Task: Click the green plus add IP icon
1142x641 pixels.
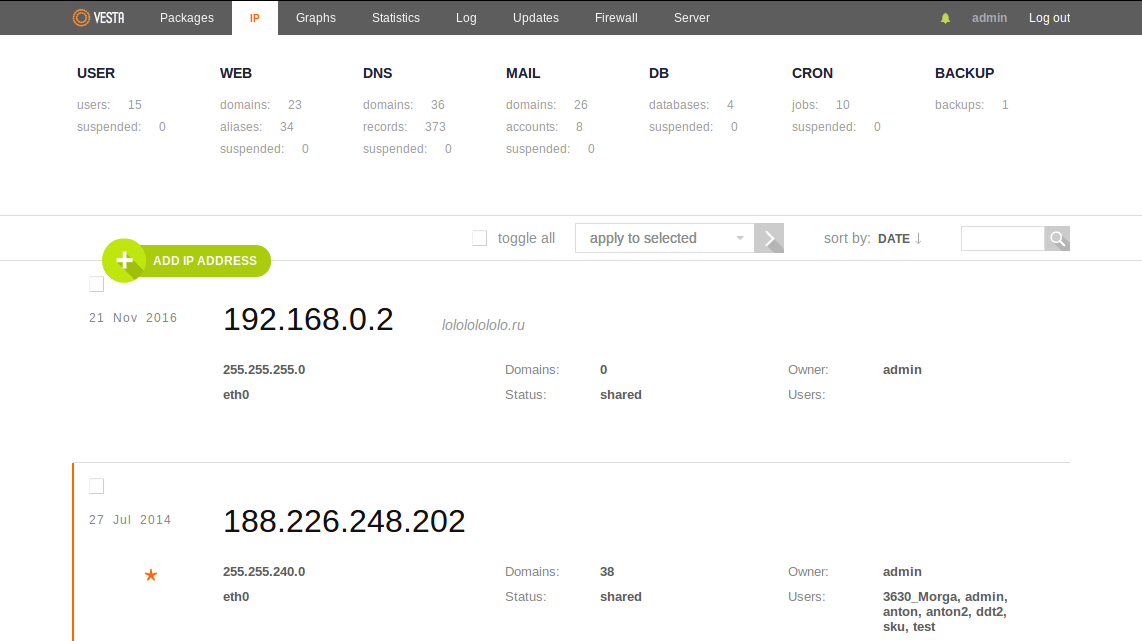Action: click(124, 261)
